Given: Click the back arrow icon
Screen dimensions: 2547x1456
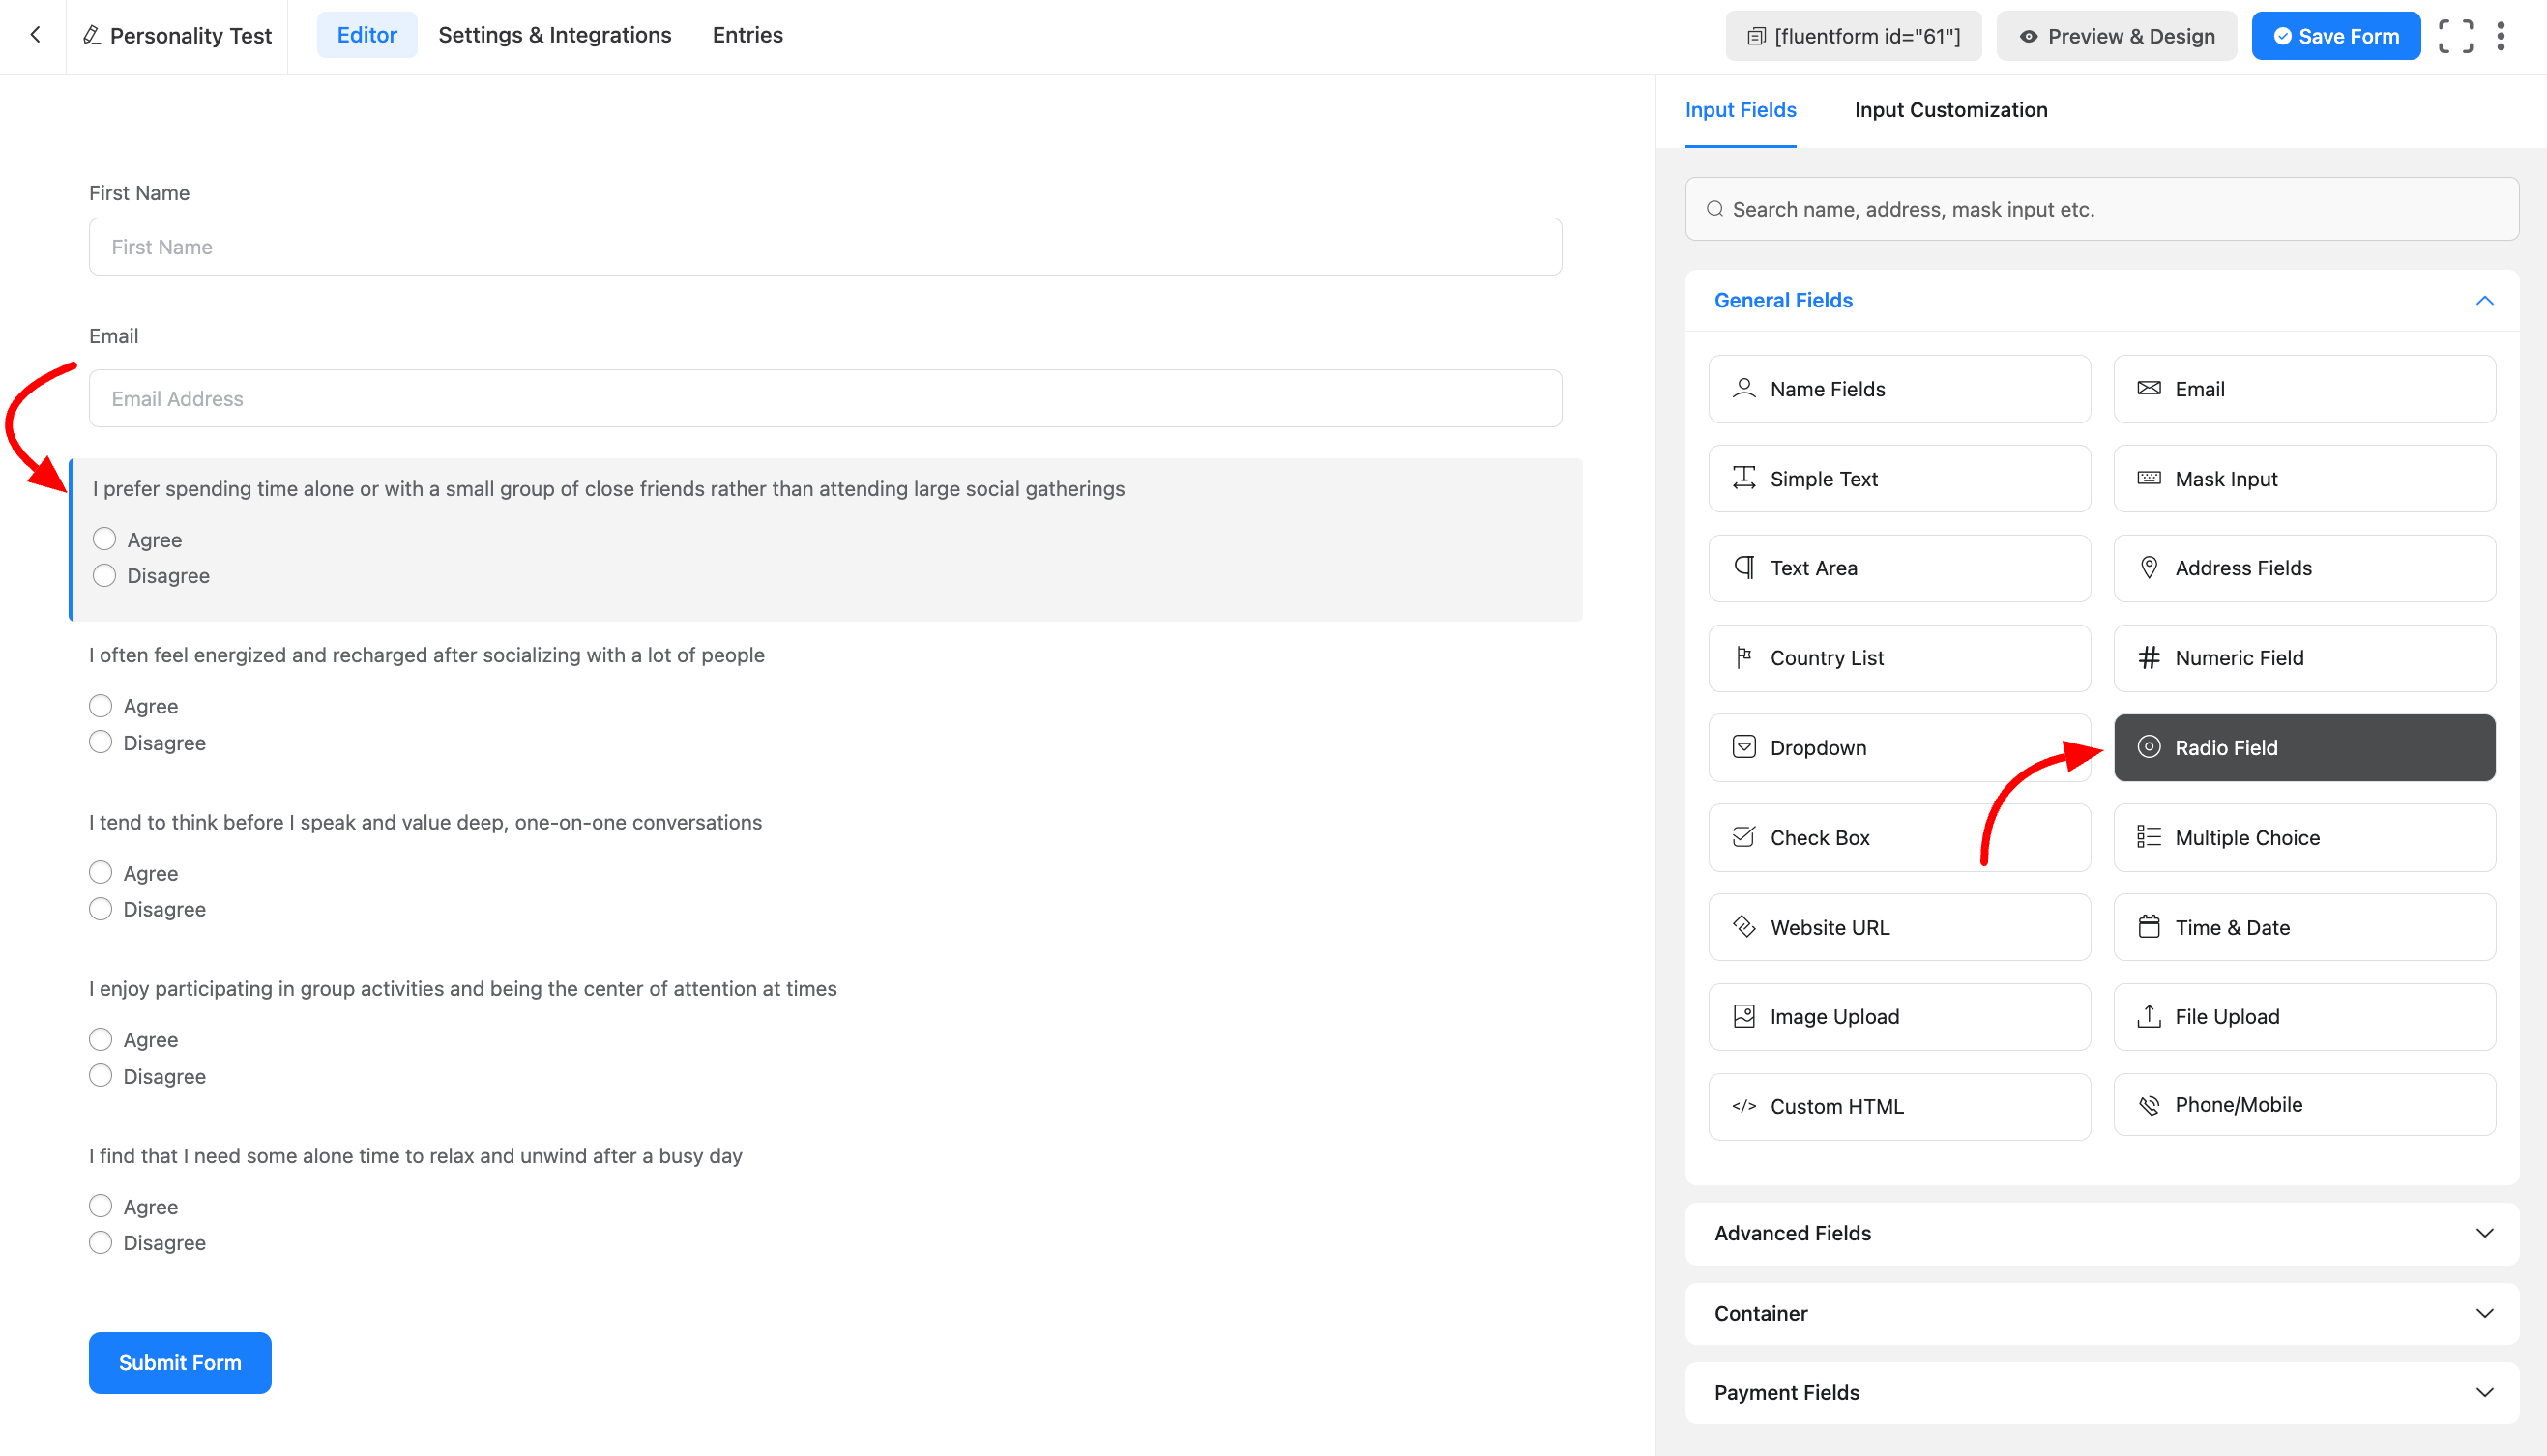Looking at the screenshot, I should (35, 35).
